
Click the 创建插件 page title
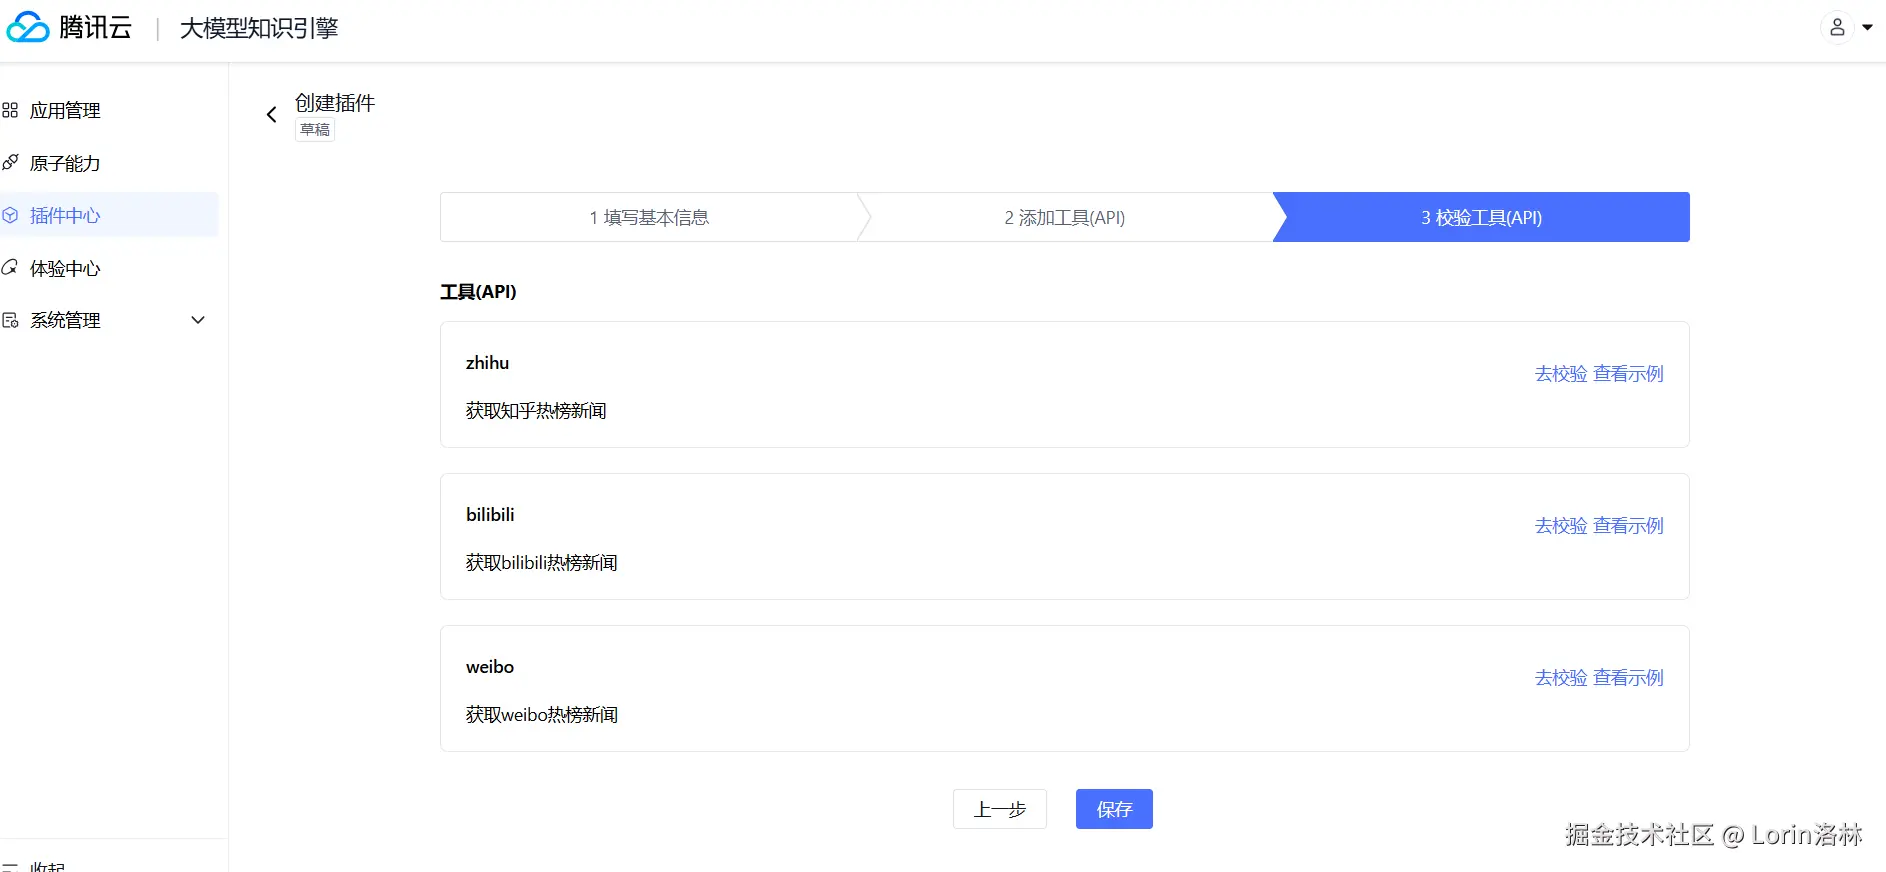(335, 103)
